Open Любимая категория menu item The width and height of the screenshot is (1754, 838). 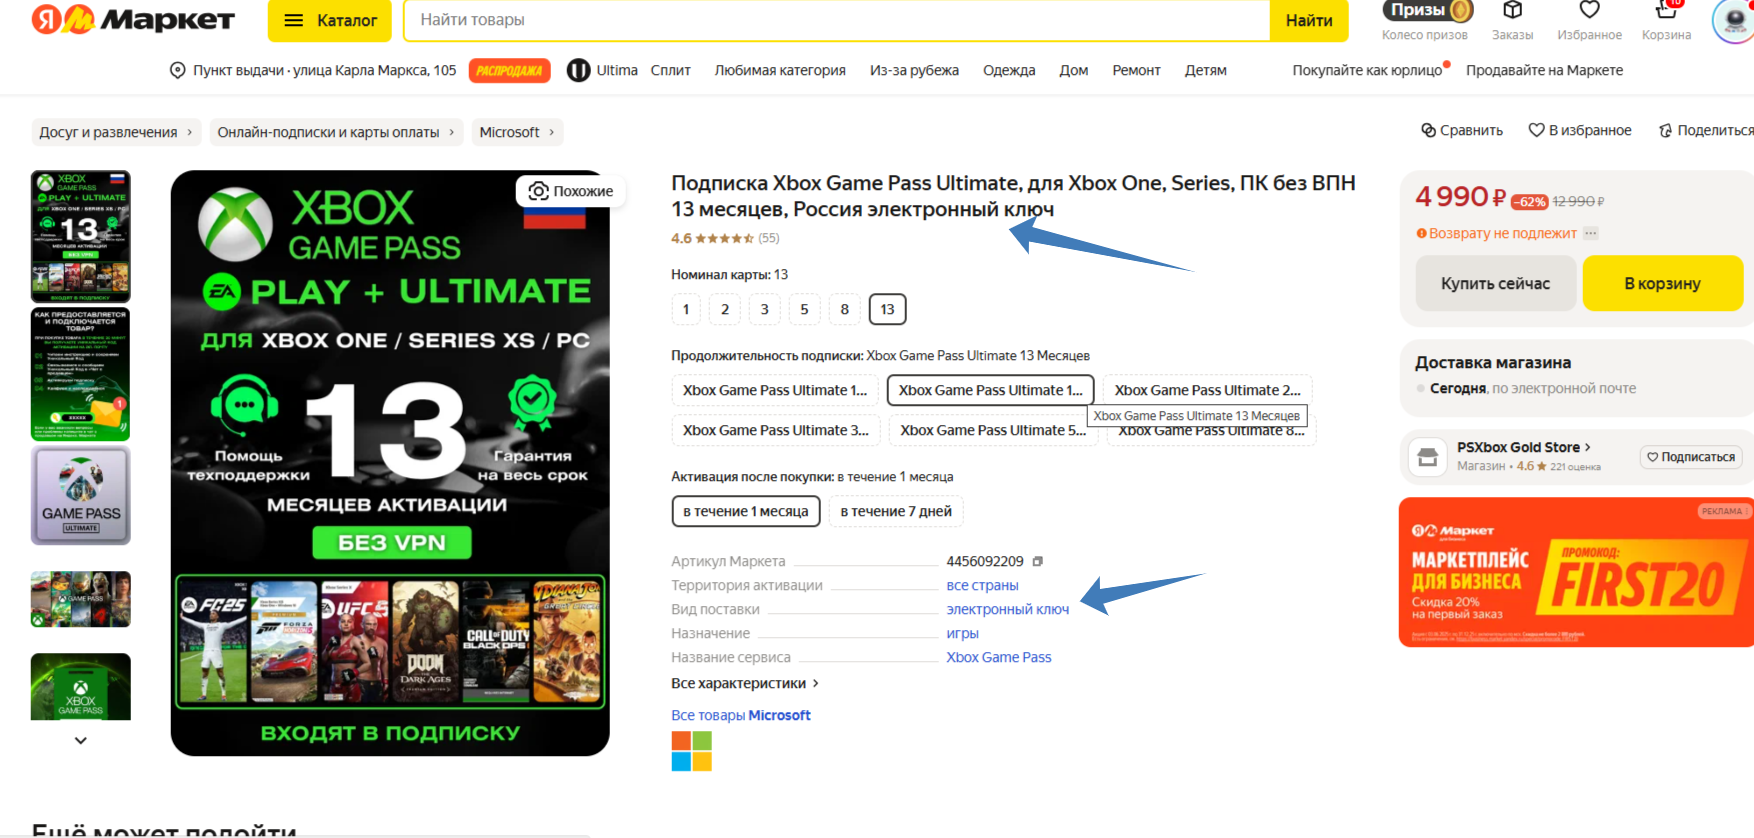coord(780,70)
